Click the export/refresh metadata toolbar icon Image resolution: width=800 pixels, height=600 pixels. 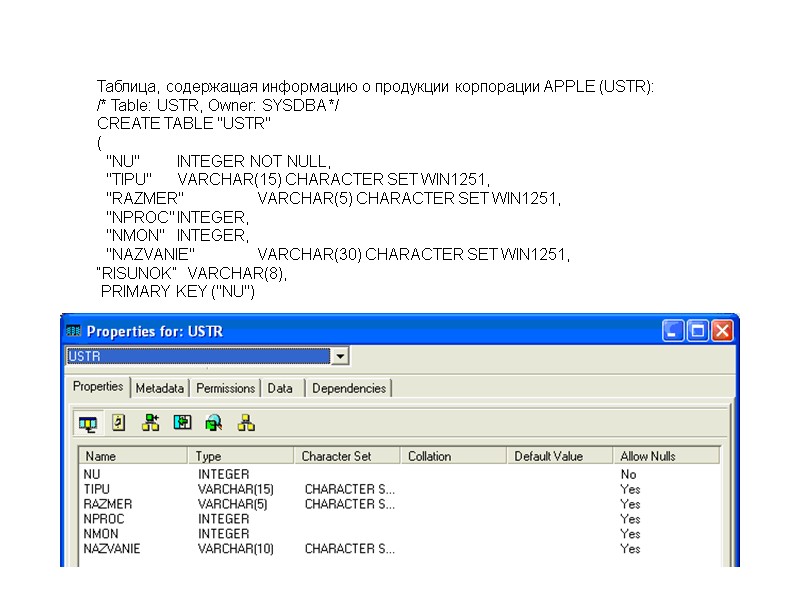point(182,423)
